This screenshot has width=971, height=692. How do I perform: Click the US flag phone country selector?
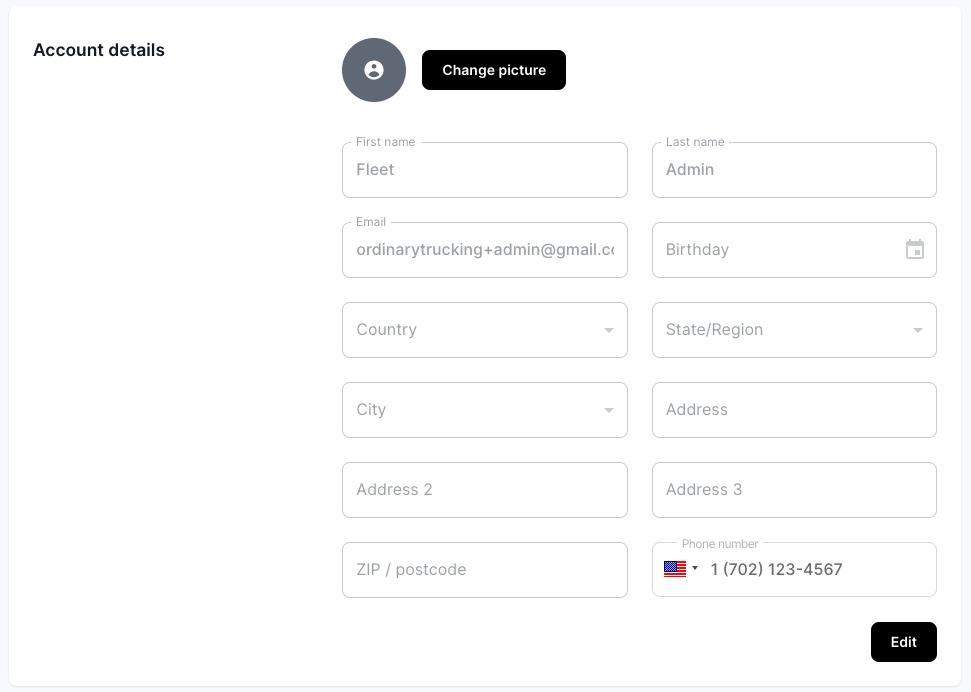tap(674, 569)
